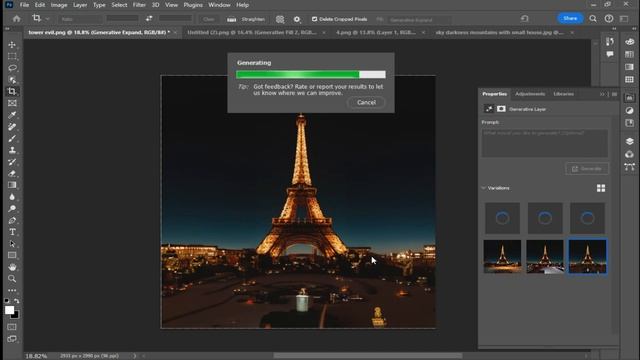Toggle Delete Cropped Pixels checkbox
The height and width of the screenshot is (360, 640).
tap(314, 19)
